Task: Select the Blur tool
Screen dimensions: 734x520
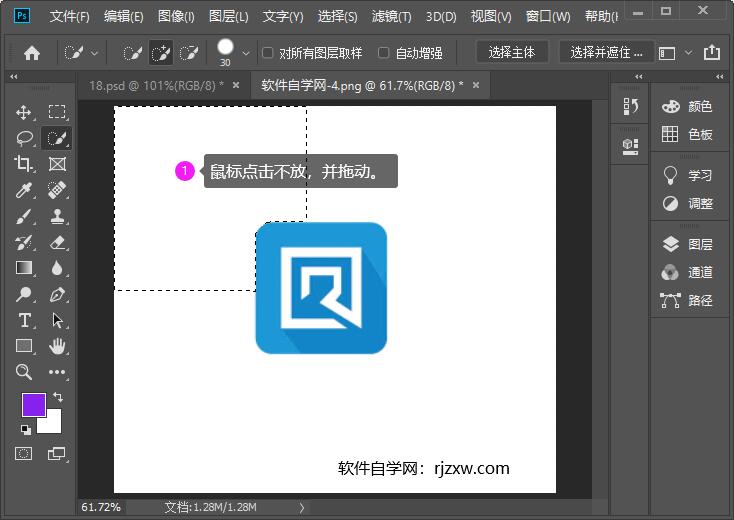Action: [x=57, y=268]
